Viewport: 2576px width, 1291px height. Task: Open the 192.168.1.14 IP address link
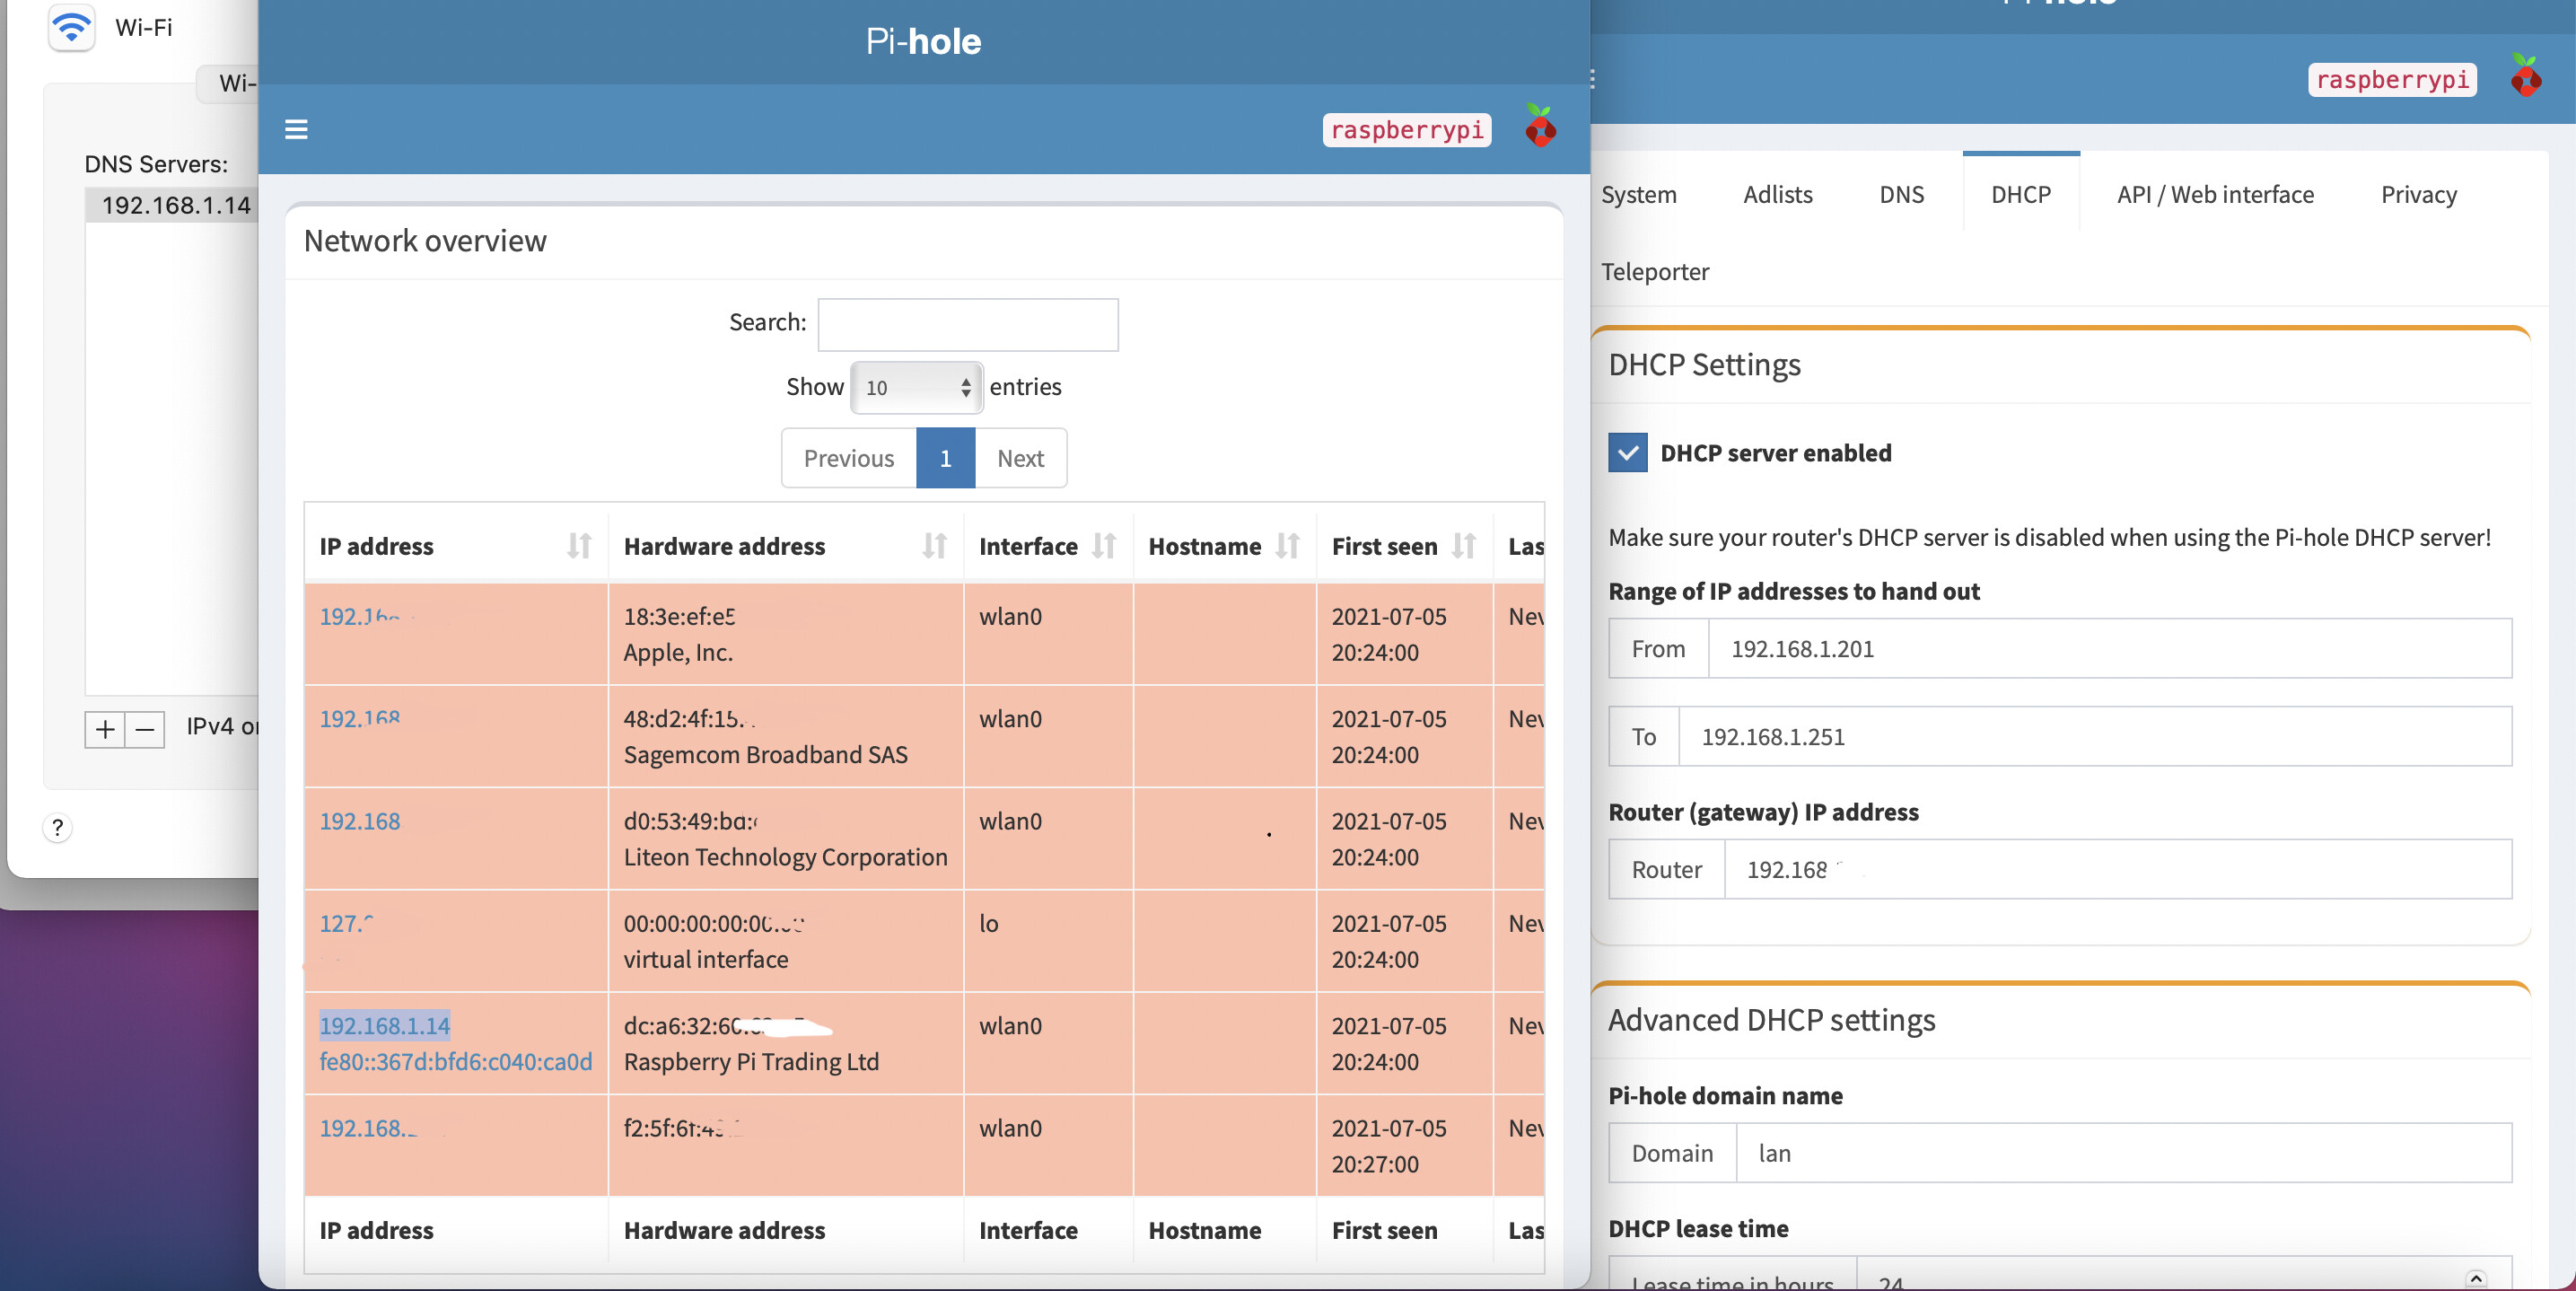385,1026
